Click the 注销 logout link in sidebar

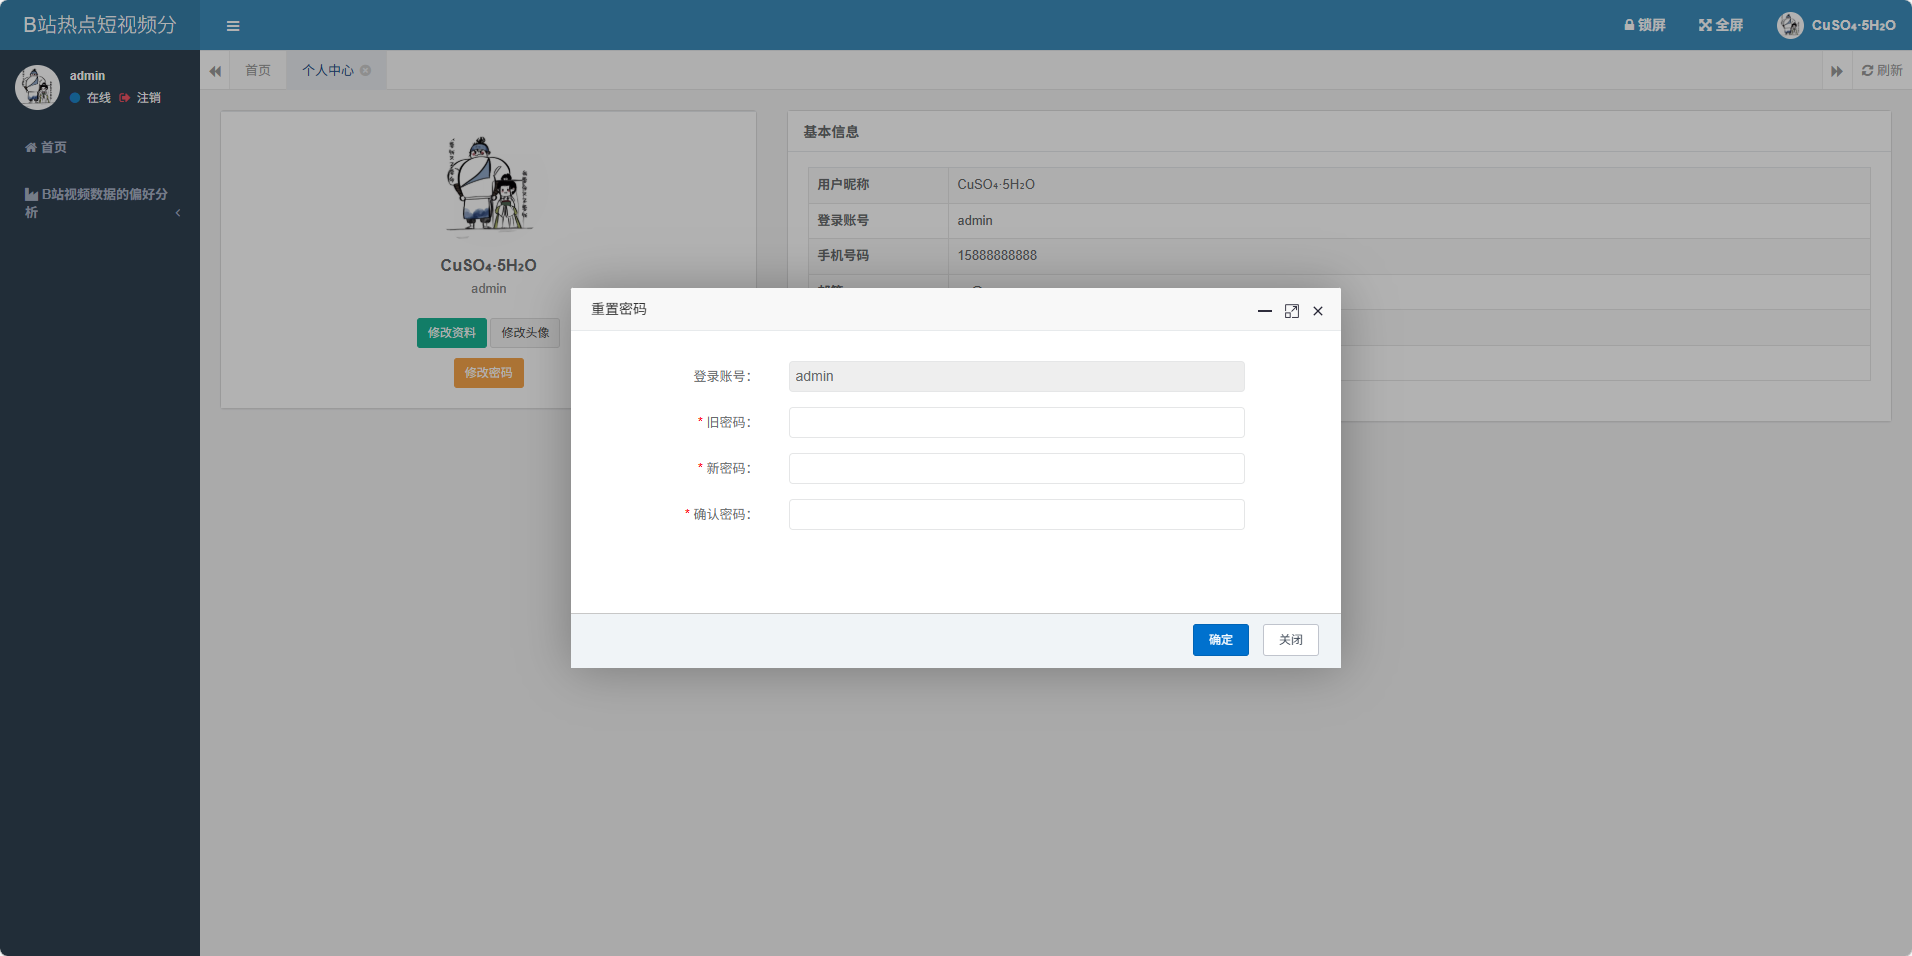[147, 98]
